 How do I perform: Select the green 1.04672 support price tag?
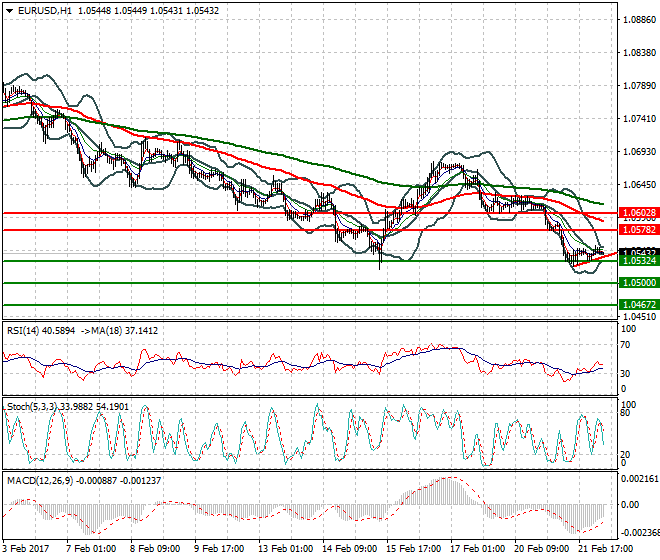click(638, 304)
